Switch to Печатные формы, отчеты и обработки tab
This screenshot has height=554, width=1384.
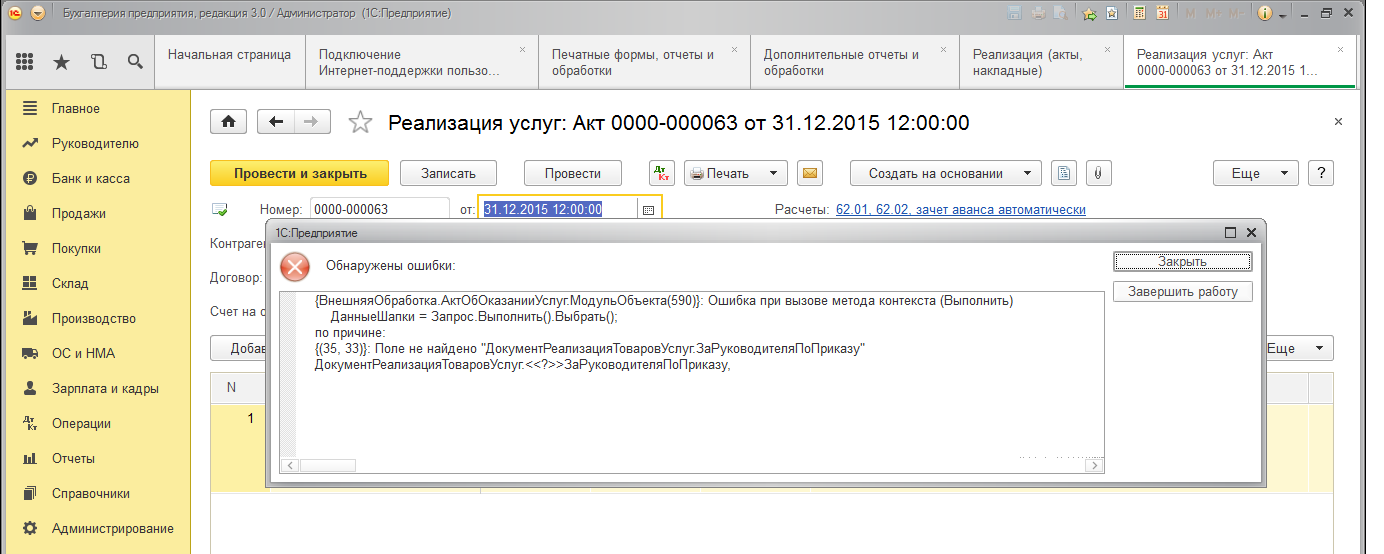point(644,62)
